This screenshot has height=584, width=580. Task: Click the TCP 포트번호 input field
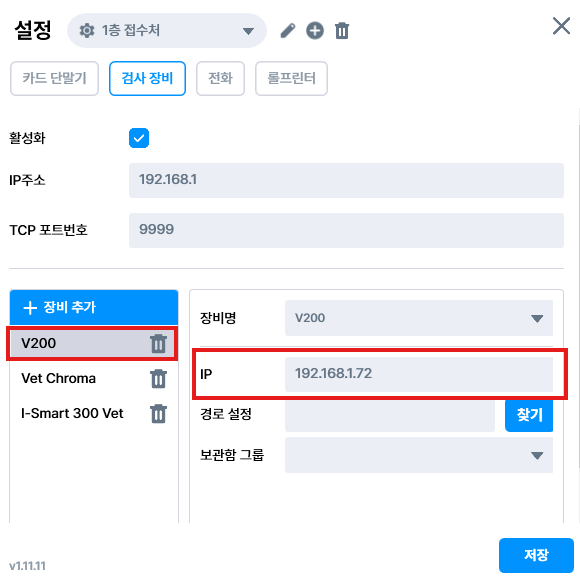[346, 230]
